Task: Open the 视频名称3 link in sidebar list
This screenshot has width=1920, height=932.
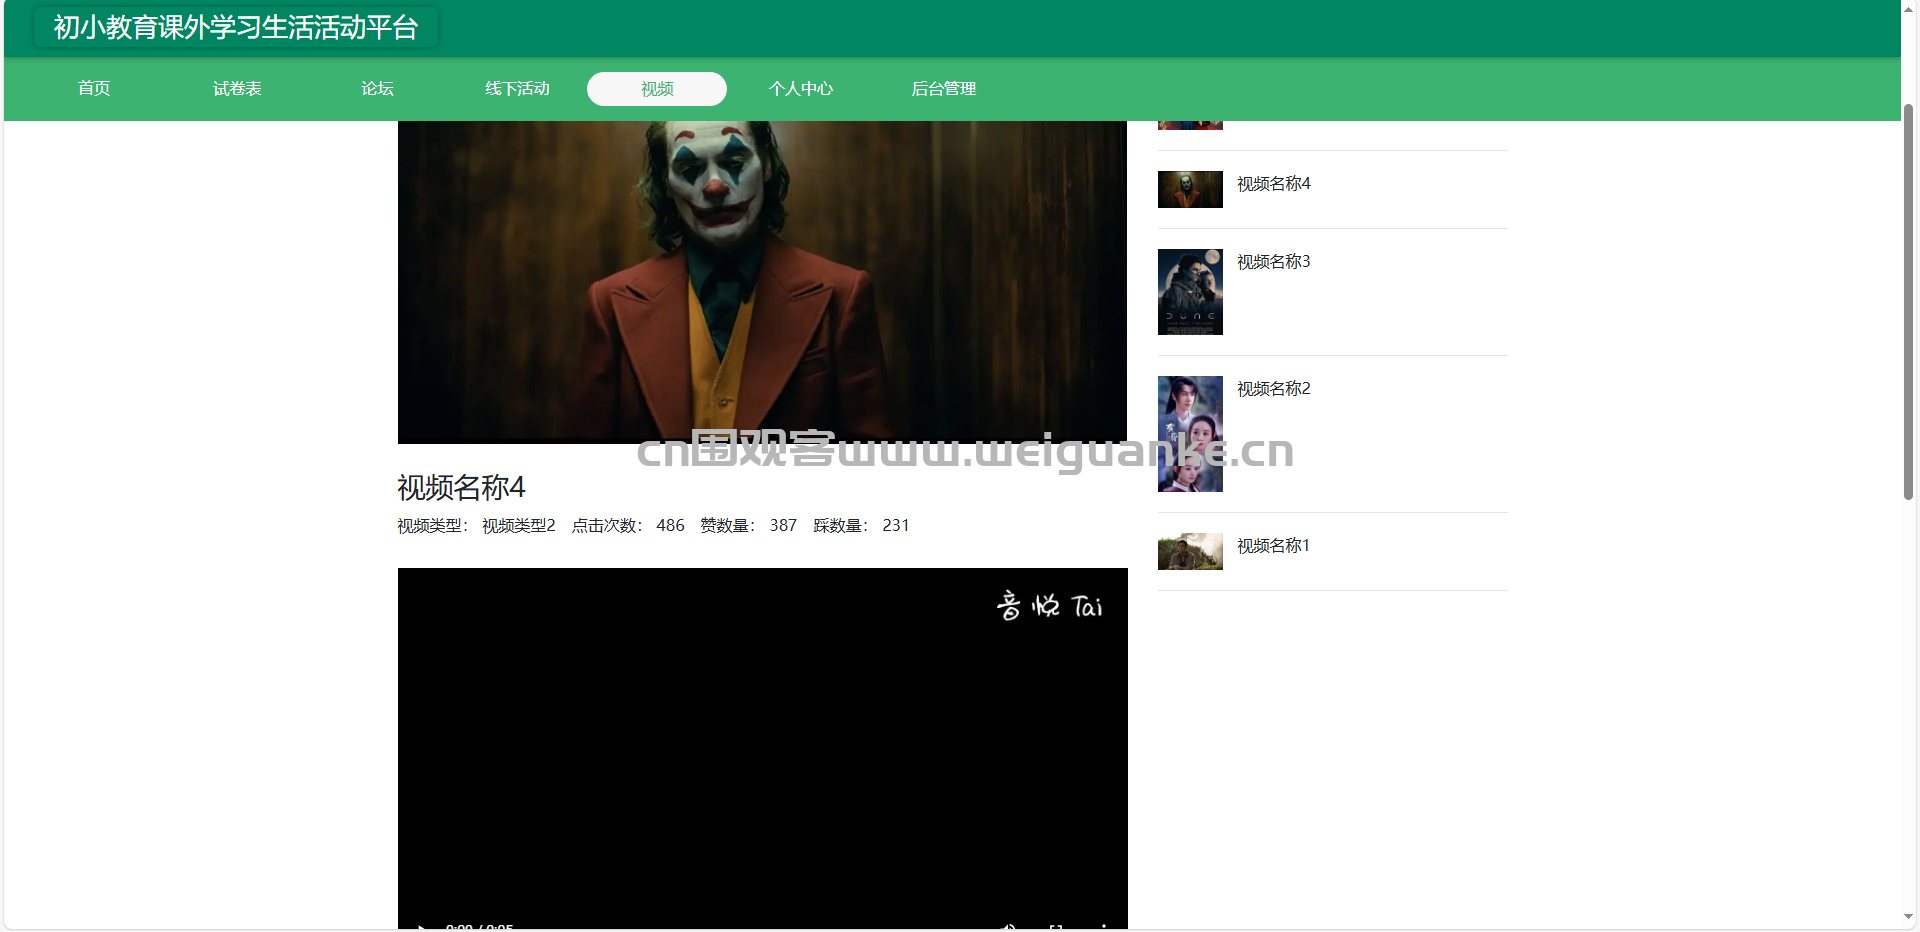Action: tap(1273, 261)
